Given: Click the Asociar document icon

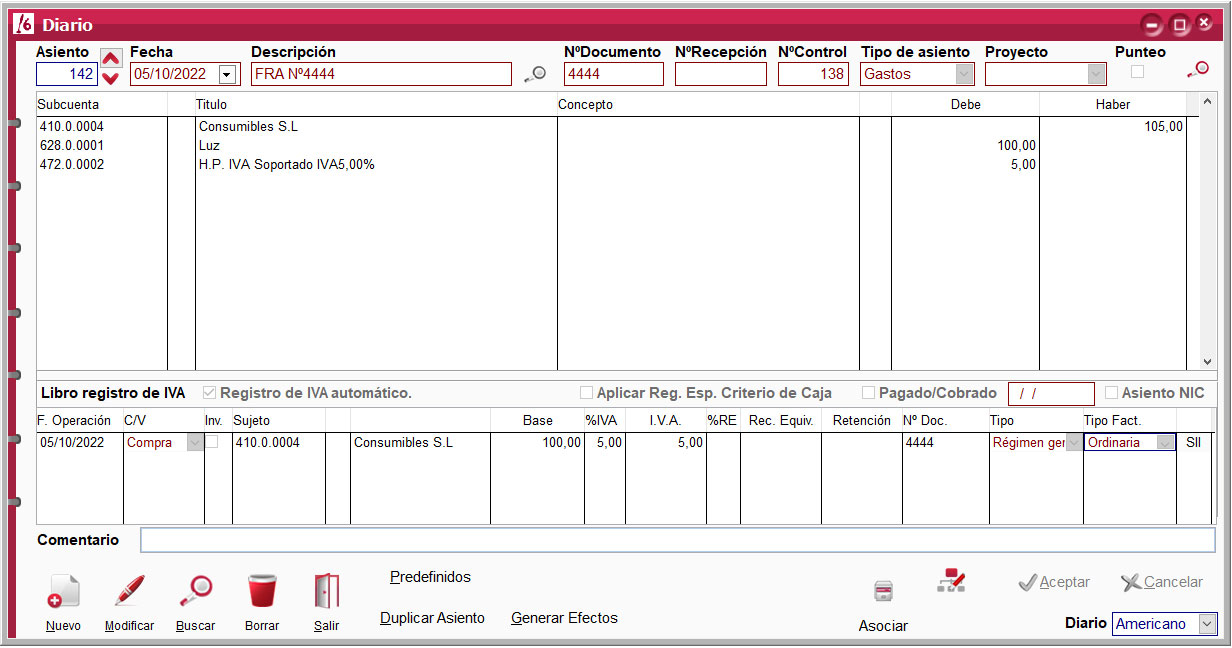Looking at the screenshot, I should point(883,591).
